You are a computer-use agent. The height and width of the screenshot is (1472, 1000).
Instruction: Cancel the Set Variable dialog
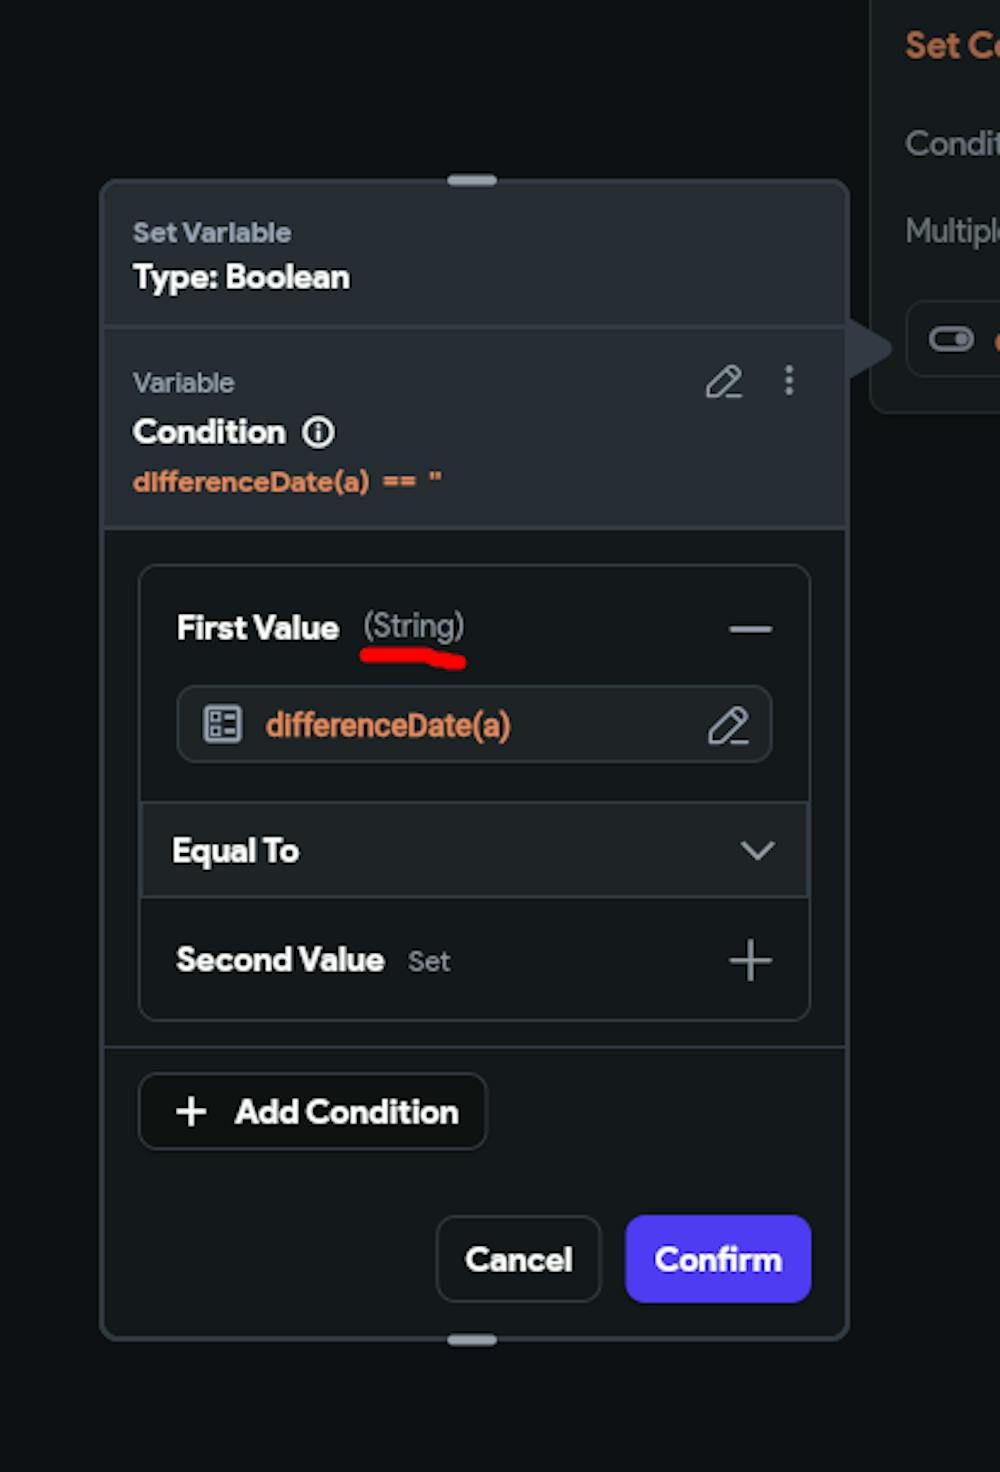click(x=518, y=1259)
